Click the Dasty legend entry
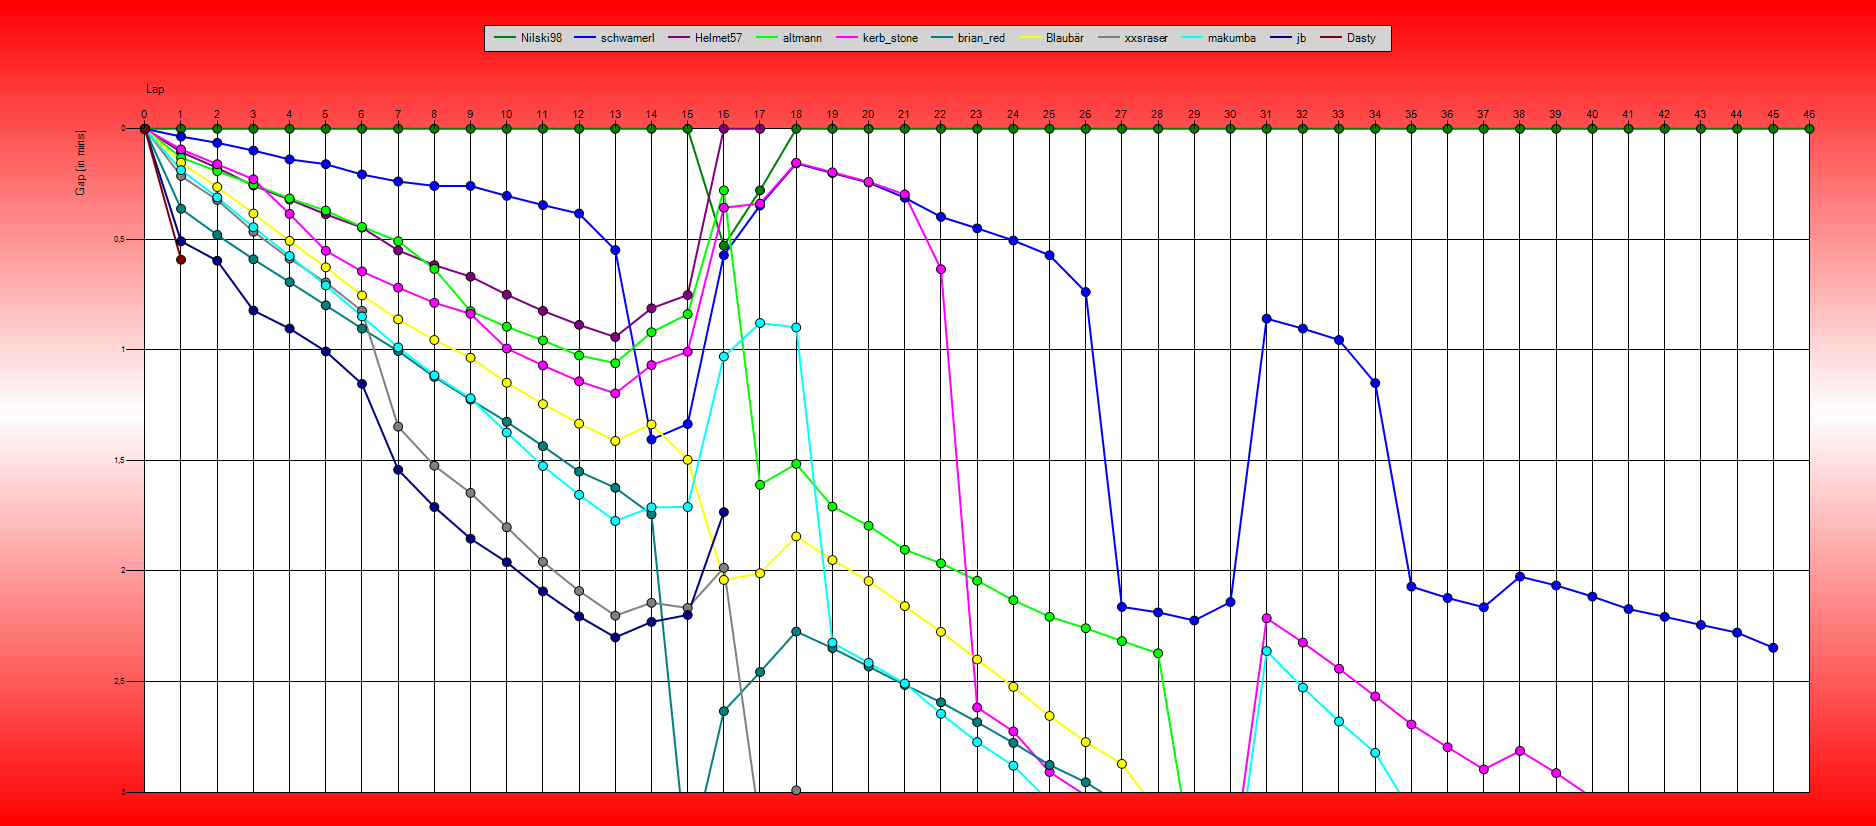 tap(1348, 38)
